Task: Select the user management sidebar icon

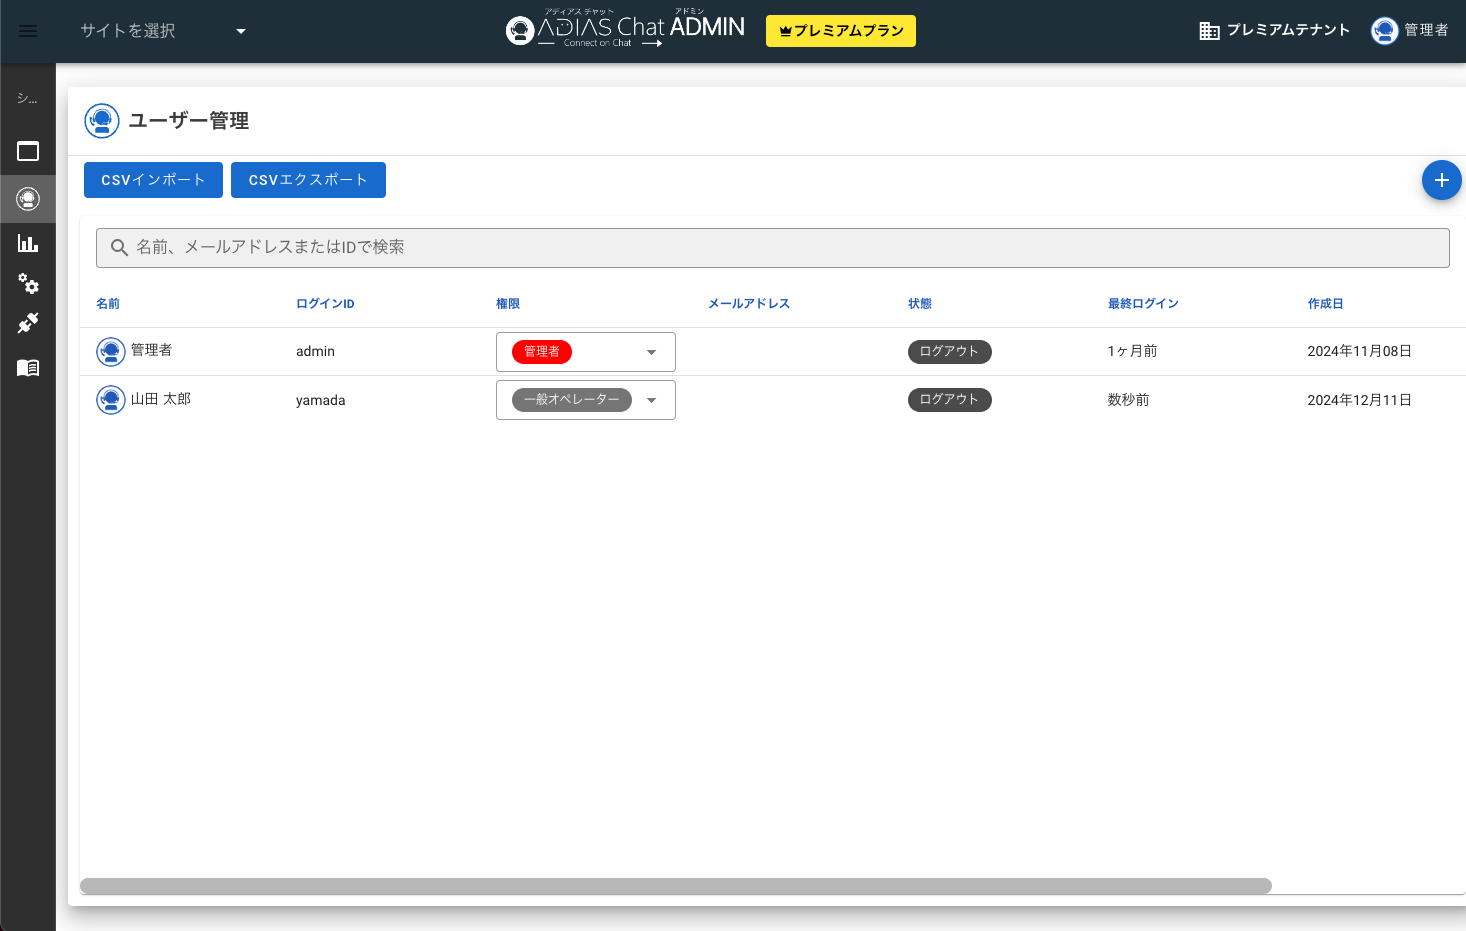Action: coord(28,199)
